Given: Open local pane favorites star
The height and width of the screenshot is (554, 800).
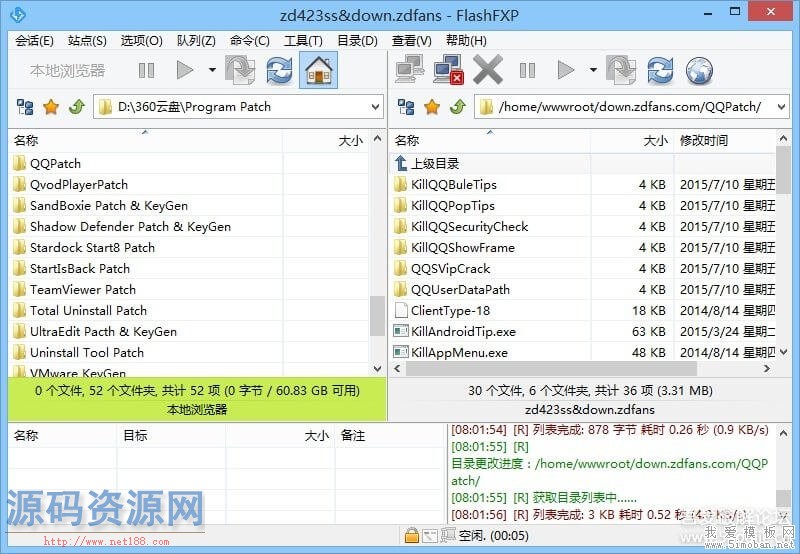Looking at the screenshot, I should [51, 107].
